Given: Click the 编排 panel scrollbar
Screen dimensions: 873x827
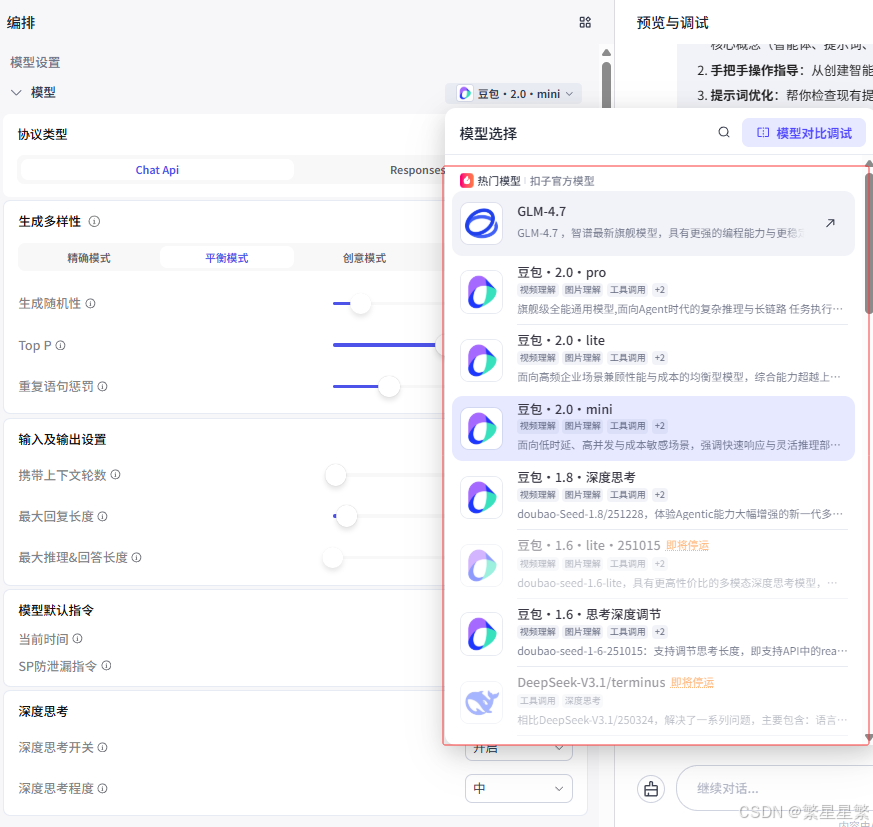Looking at the screenshot, I should point(606,84).
